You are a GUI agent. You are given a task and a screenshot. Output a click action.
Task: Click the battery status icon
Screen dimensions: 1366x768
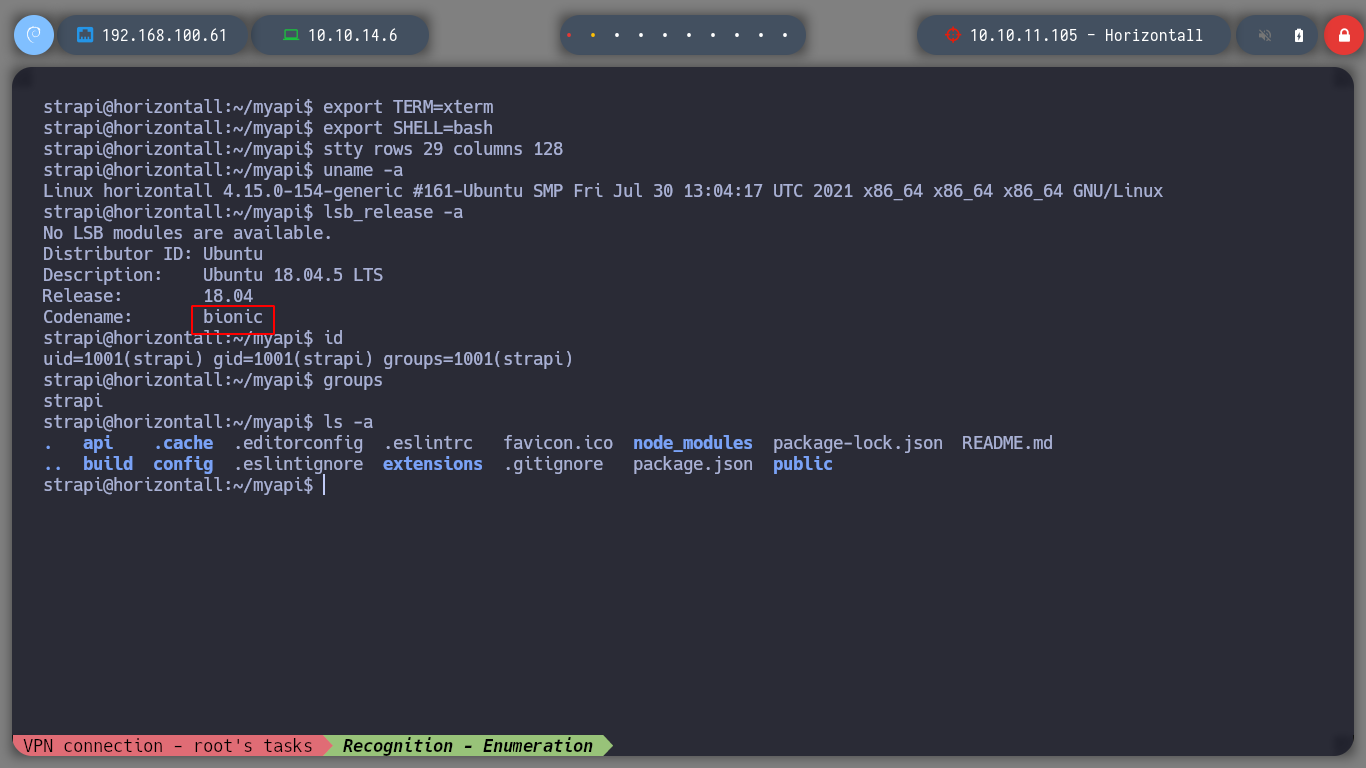tap(1299, 35)
